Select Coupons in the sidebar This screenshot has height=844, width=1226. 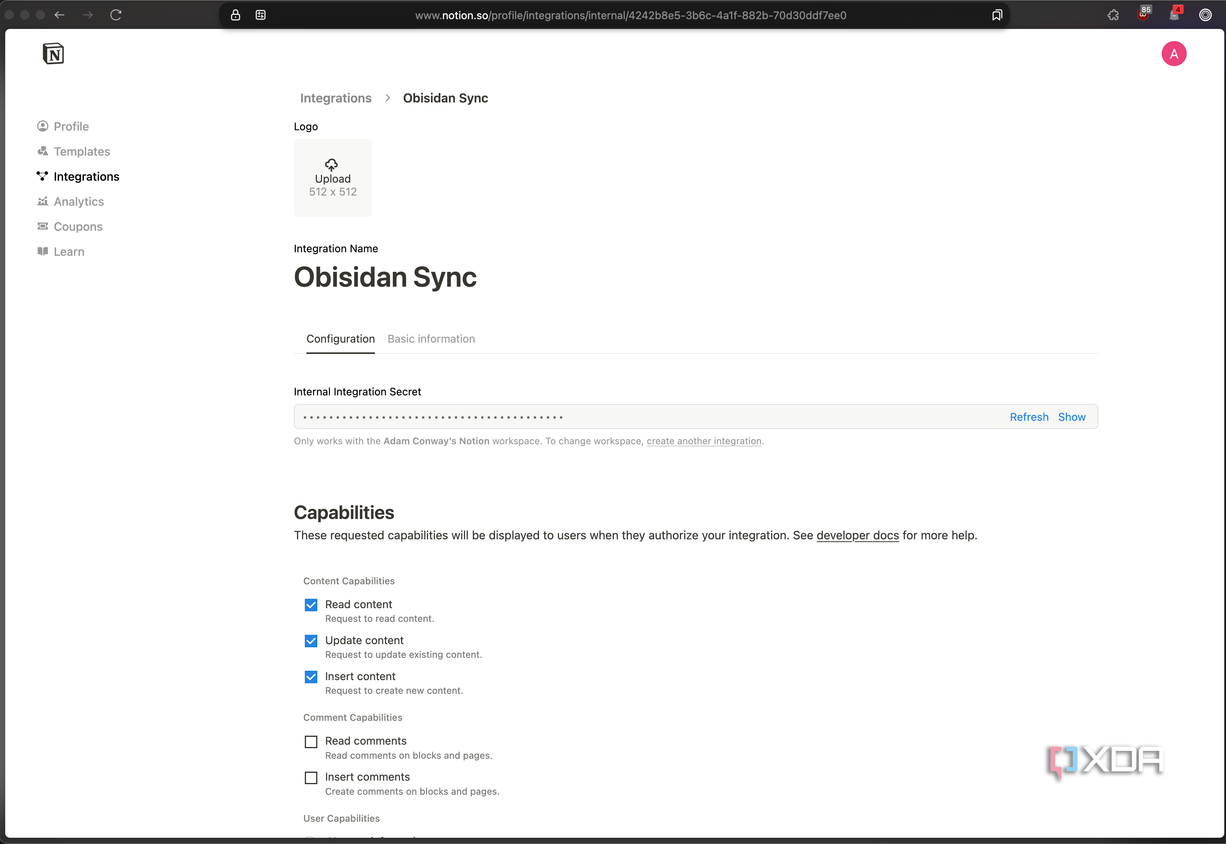[78, 226]
